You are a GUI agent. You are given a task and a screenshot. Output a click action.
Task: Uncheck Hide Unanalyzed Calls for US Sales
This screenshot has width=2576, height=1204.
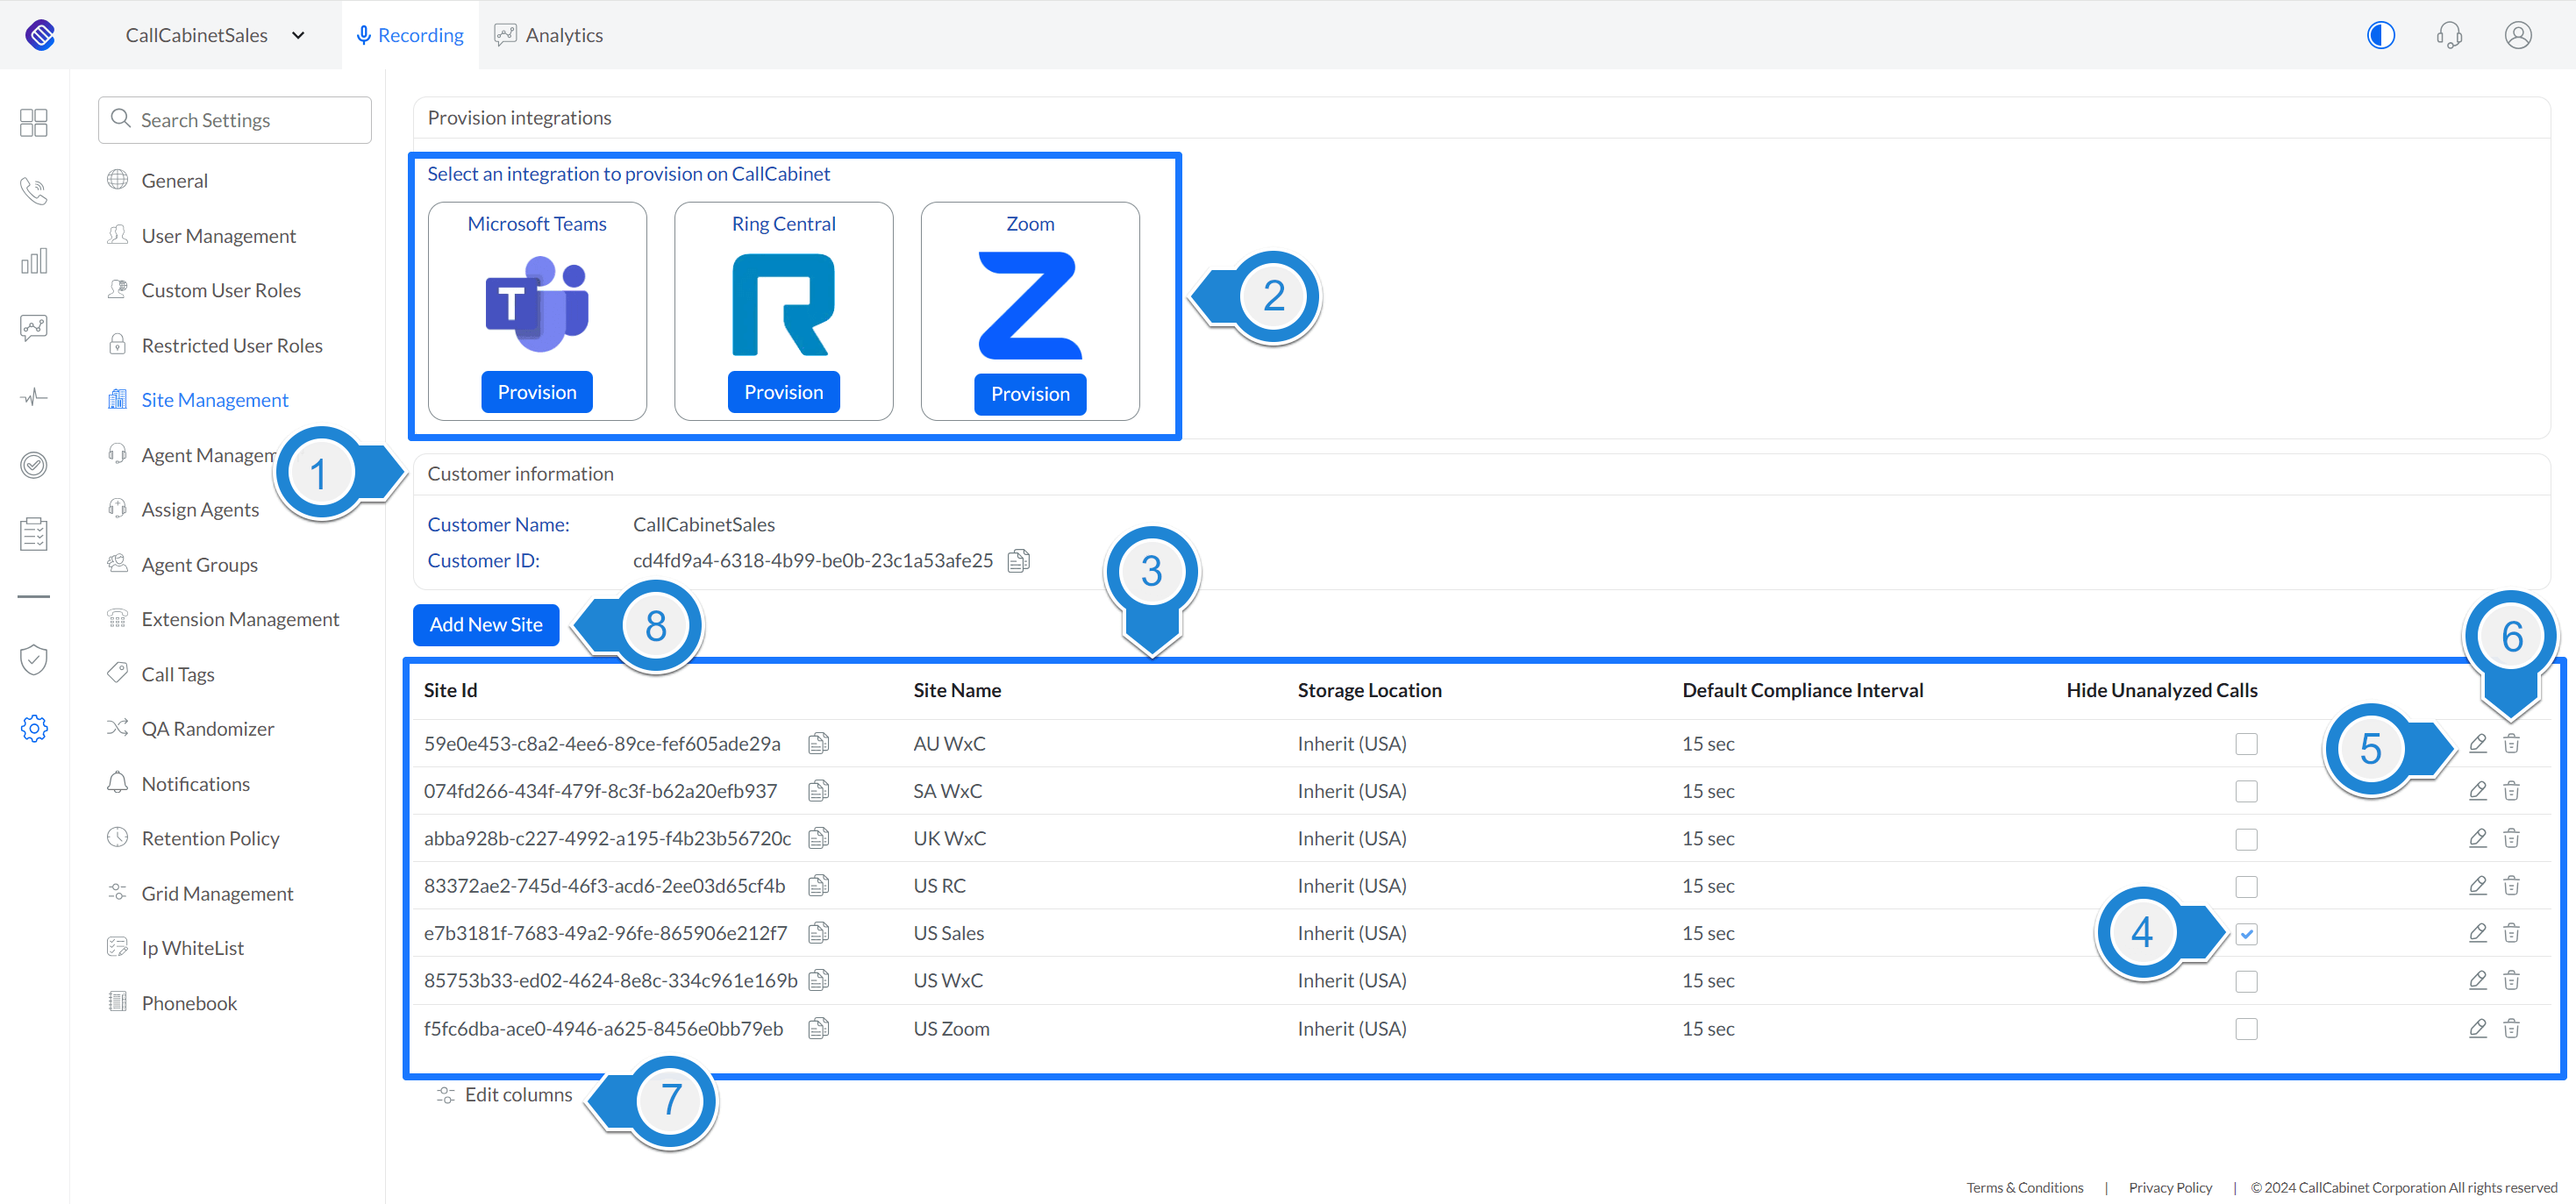point(2246,934)
